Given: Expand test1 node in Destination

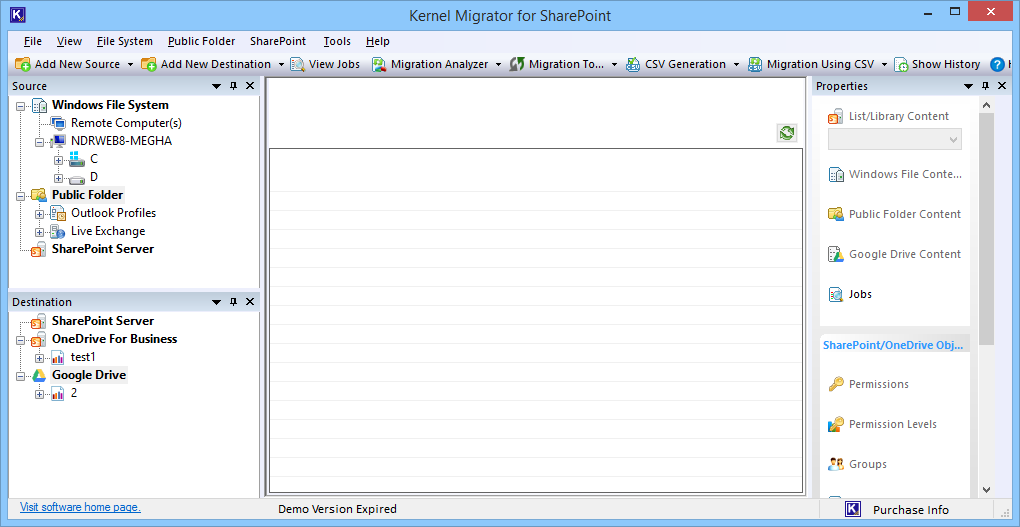Looking at the screenshot, I should tap(40, 358).
